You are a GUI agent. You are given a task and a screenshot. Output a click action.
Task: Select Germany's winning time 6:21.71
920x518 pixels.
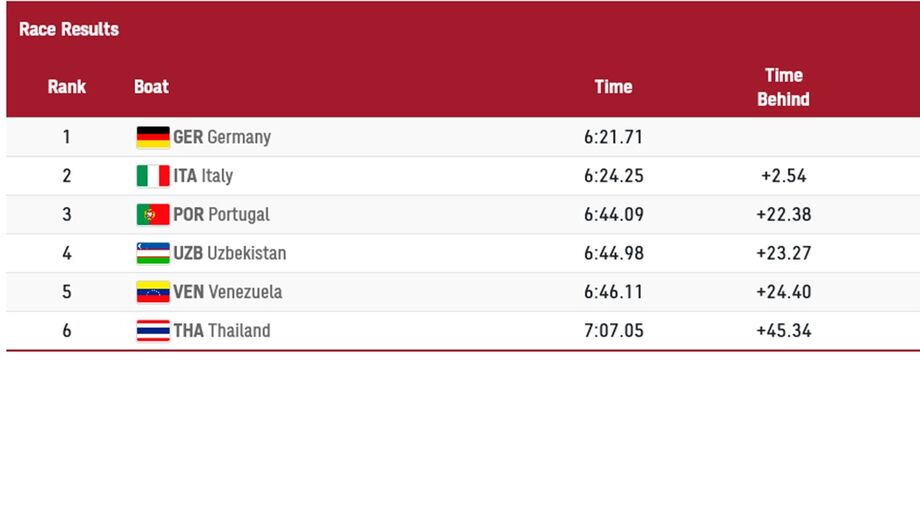tap(613, 137)
